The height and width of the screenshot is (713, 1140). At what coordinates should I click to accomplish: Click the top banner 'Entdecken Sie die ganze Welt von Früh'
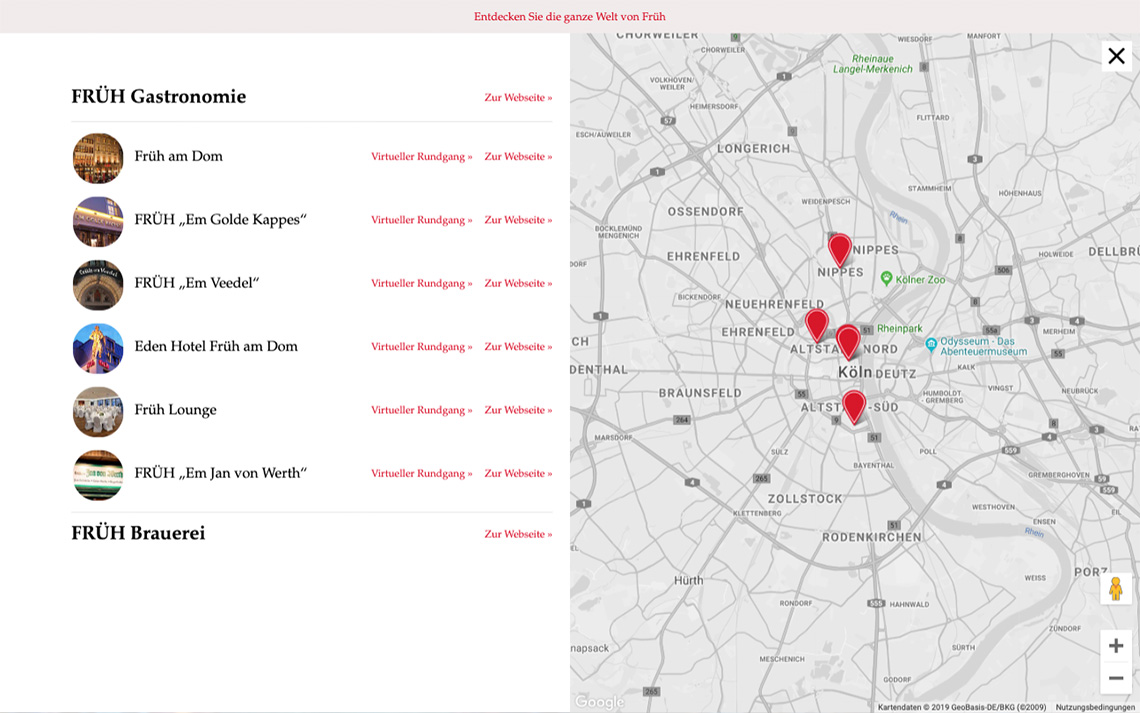(569, 17)
